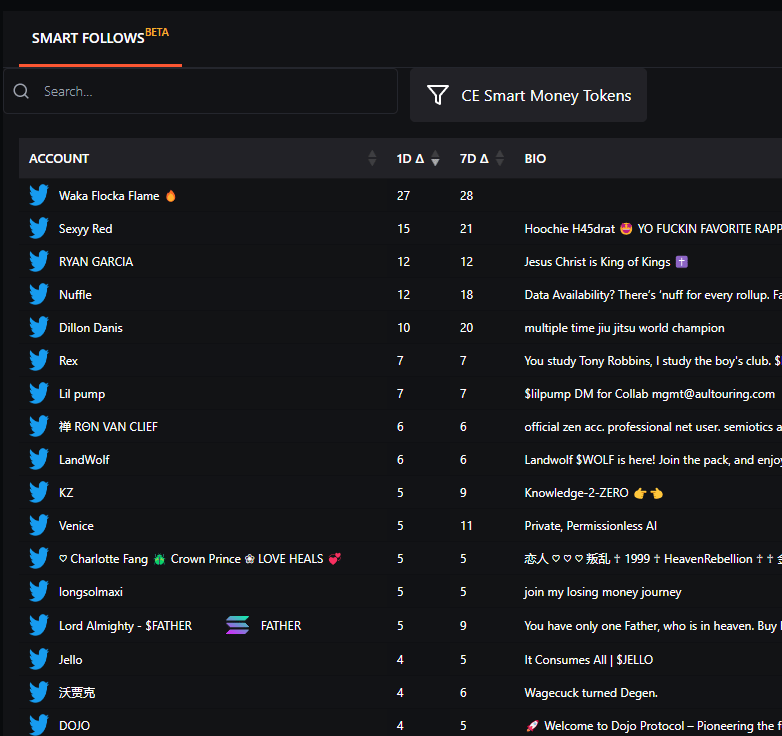
Task: Select Lord Almighty - $FATHER name
Action: pos(125,625)
